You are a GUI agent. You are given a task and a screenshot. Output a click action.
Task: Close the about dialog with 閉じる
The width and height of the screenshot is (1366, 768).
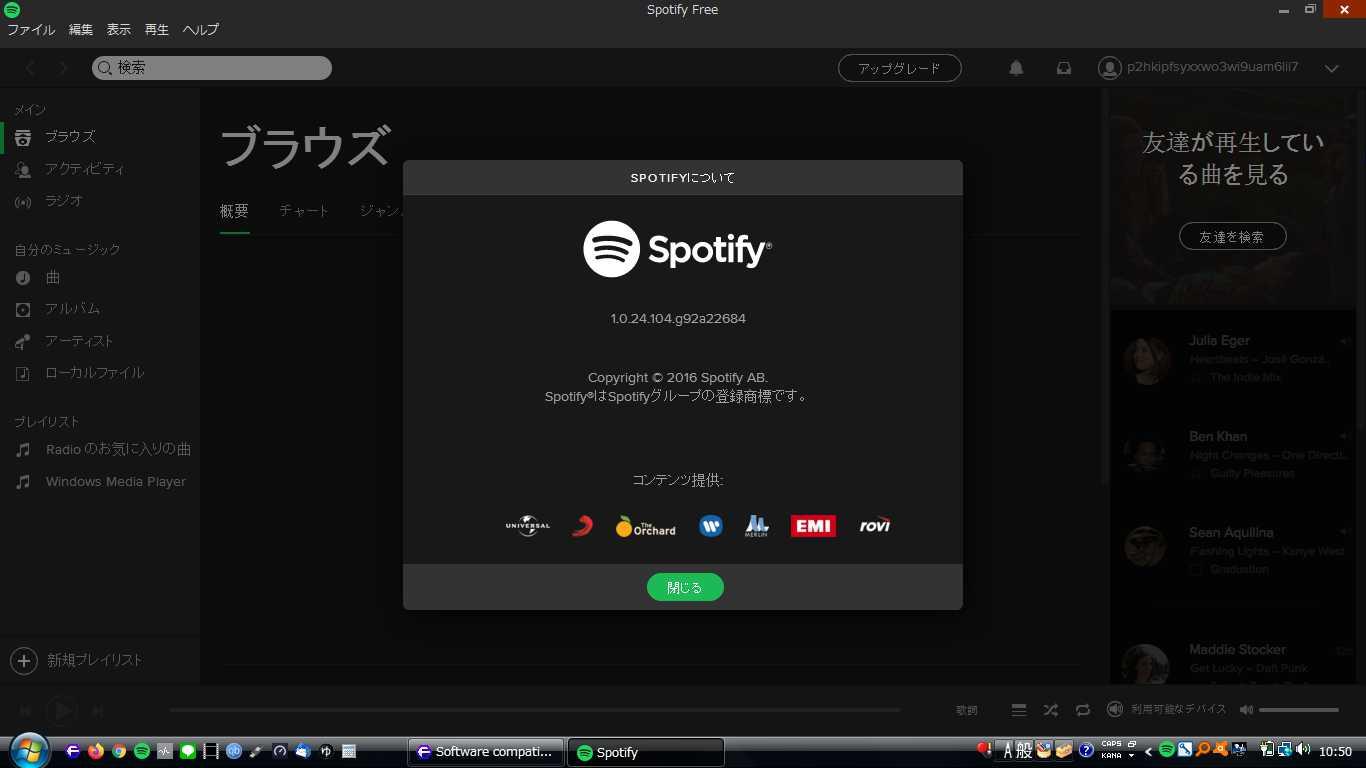[685, 587]
